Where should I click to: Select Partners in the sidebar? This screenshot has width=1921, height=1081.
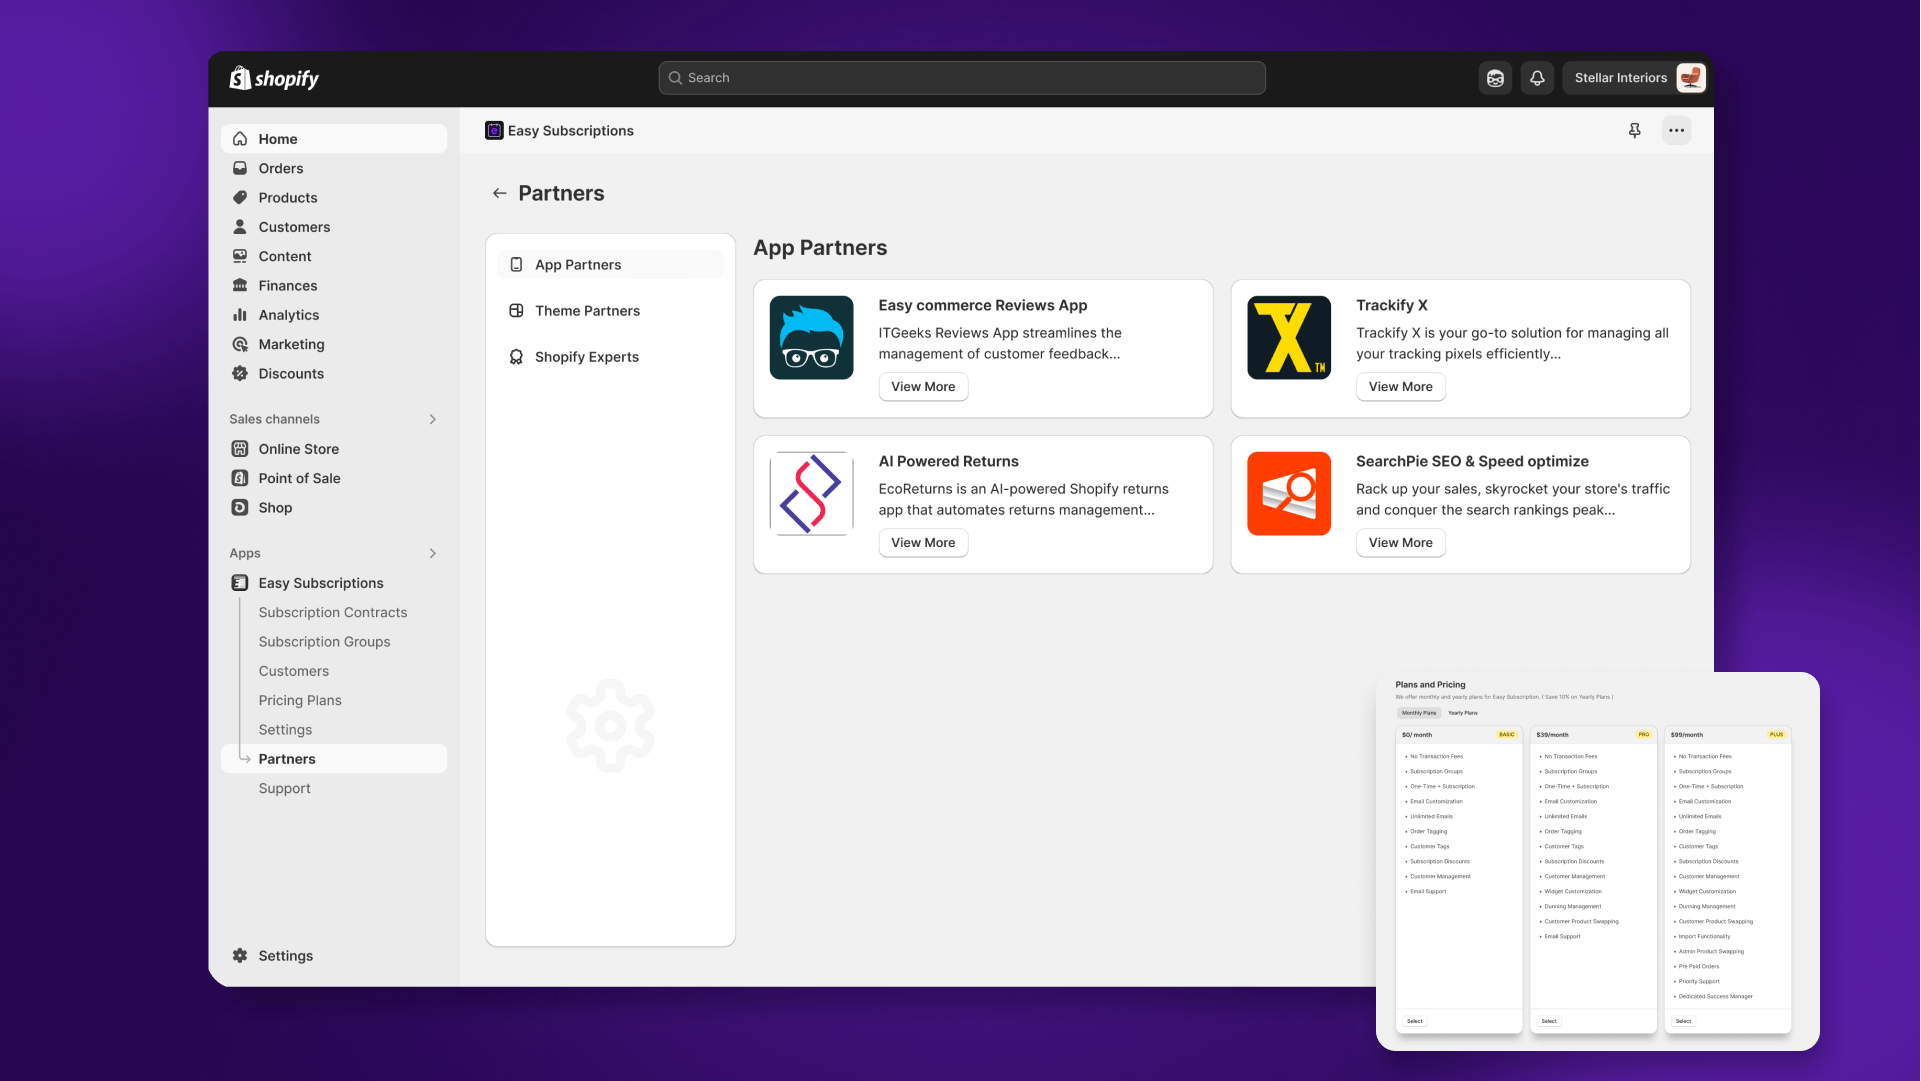pyautogui.click(x=334, y=759)
